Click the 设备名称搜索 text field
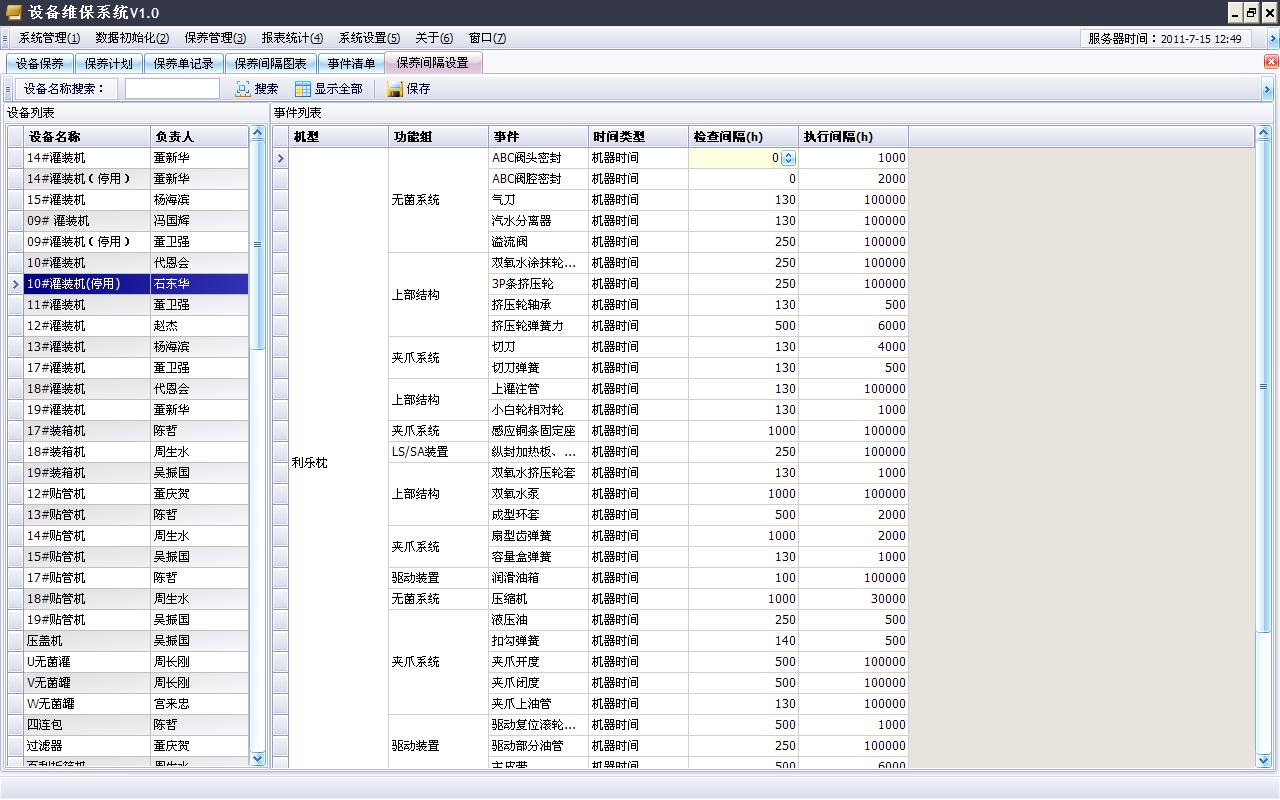 [172, 89]
